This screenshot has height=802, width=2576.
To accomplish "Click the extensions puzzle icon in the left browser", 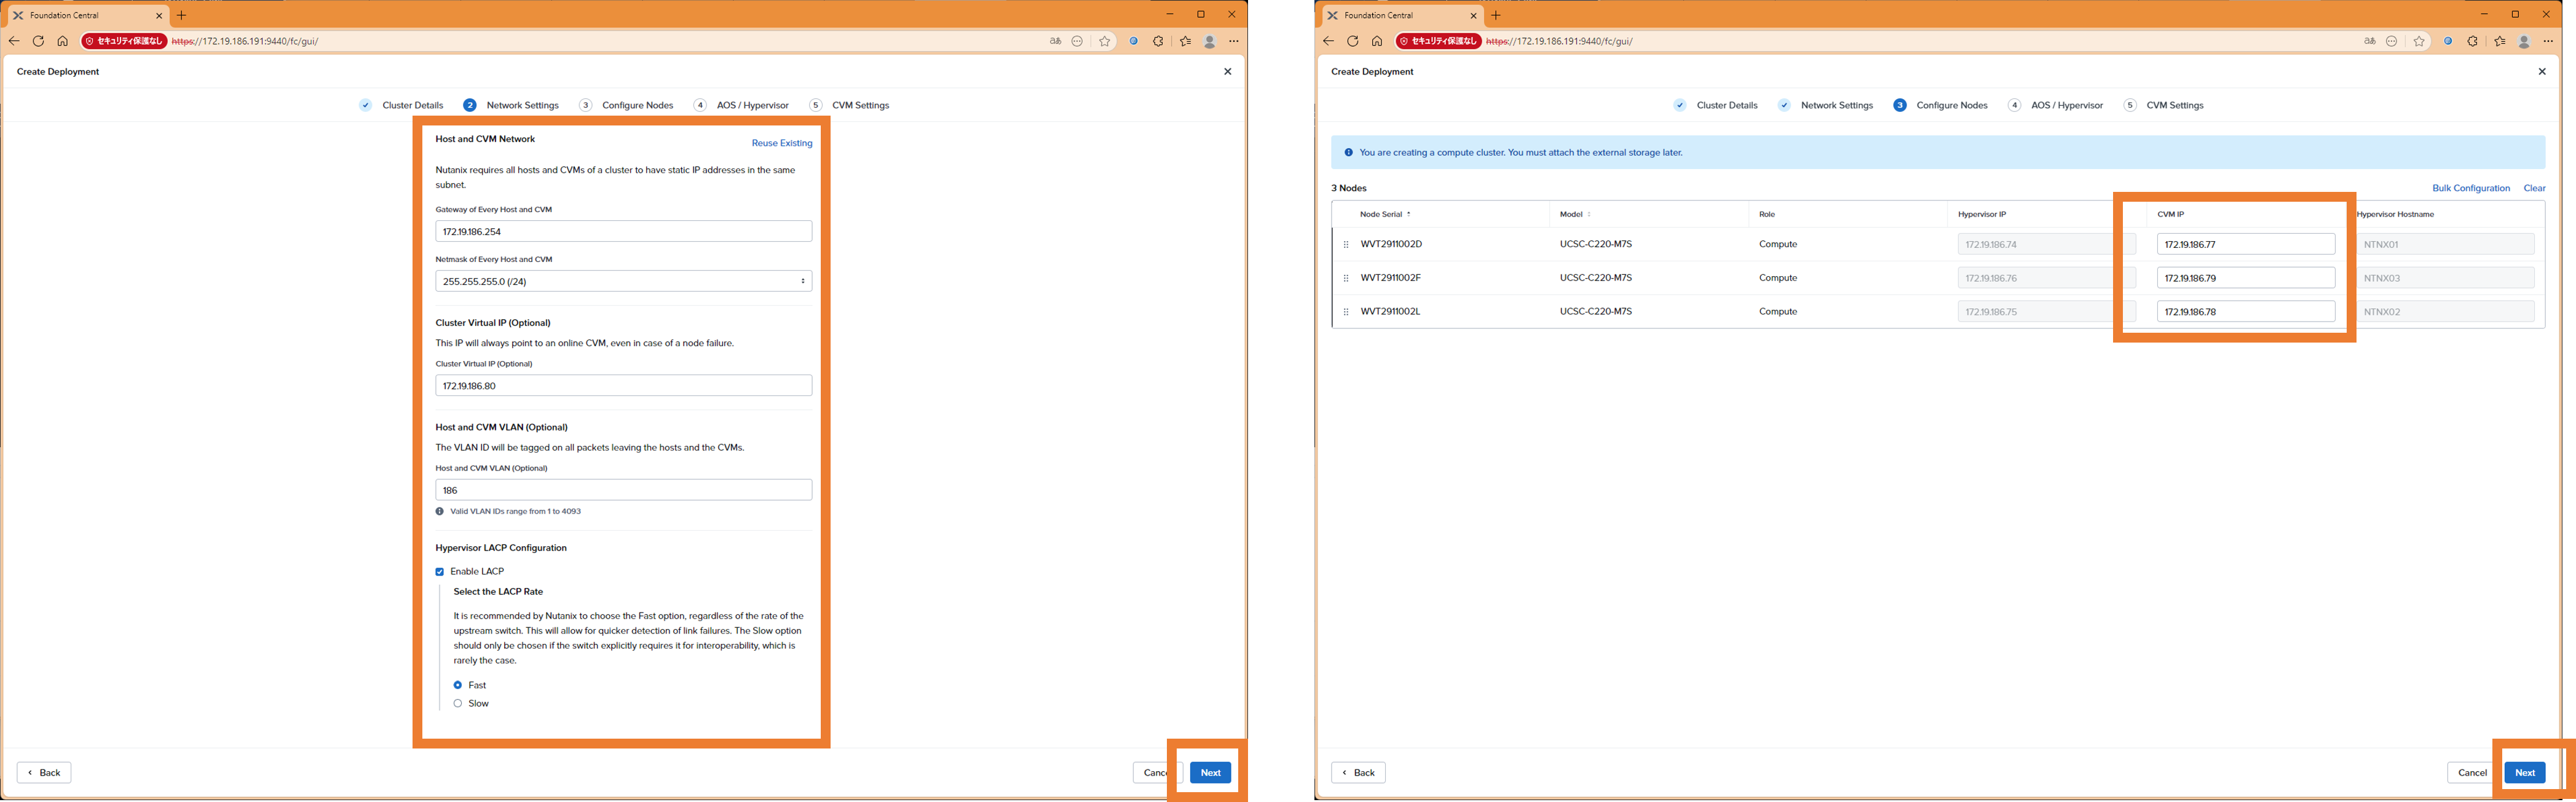I will 1158,41.
